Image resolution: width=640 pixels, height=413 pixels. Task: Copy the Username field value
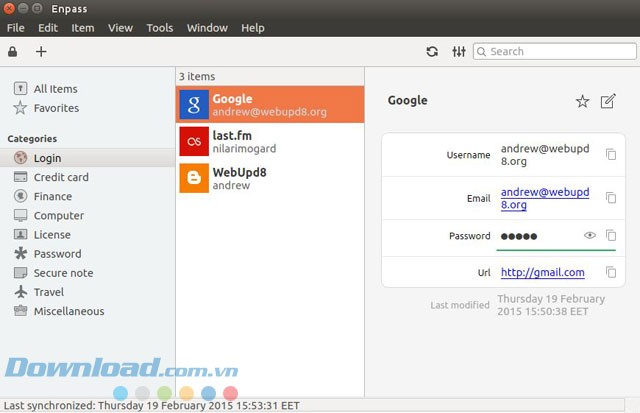pyautogui.click(x=611, y=155)
